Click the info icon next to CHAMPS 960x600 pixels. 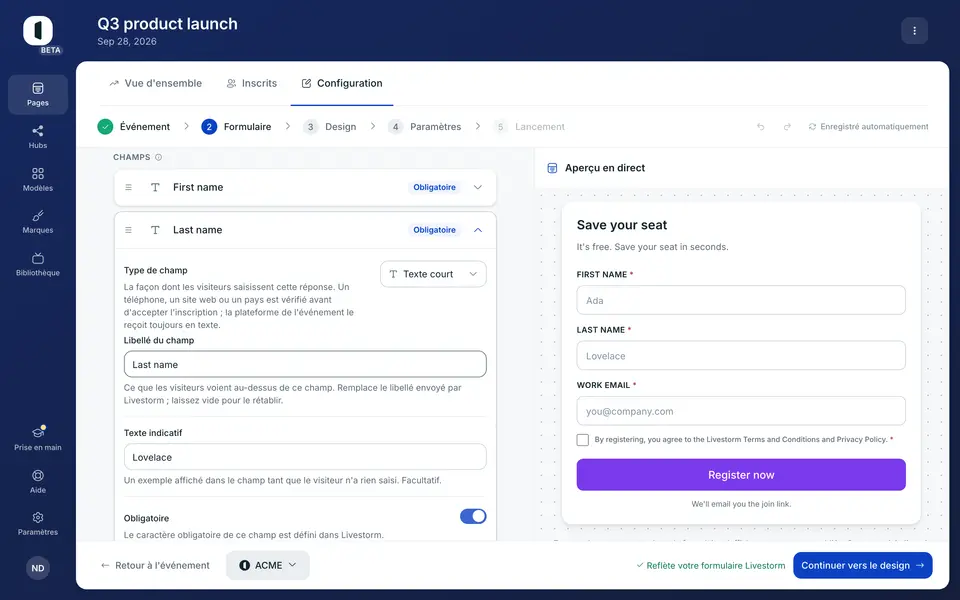coord(159,157)
